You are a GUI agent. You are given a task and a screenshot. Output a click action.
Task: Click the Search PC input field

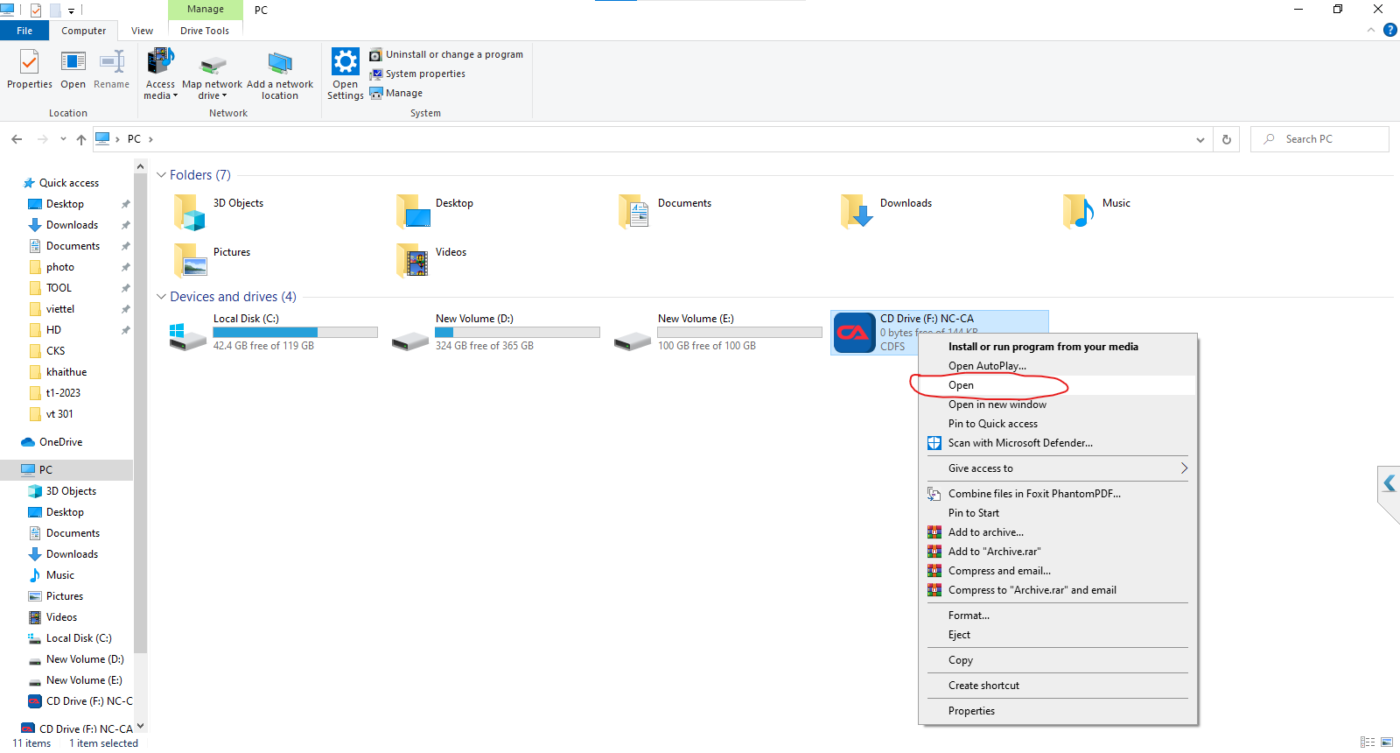1320,139
